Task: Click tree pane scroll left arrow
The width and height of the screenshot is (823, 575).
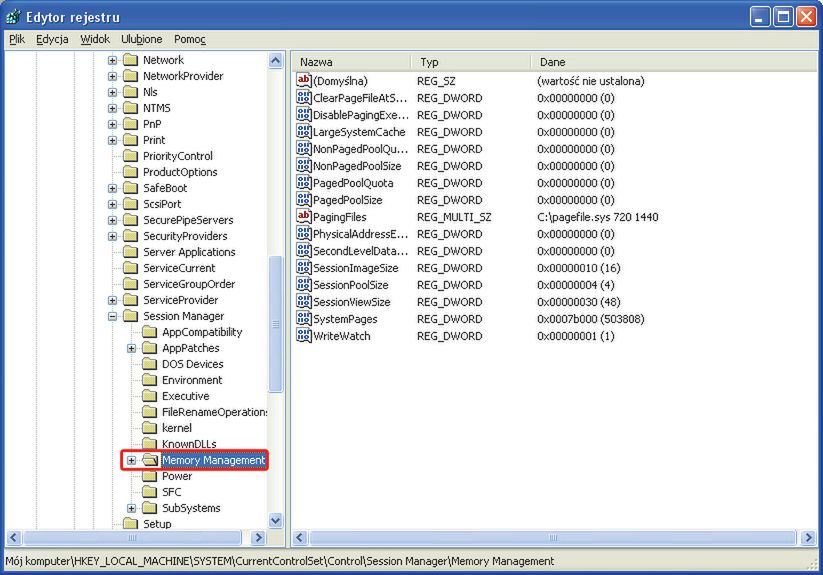Action: coord(14,537)
